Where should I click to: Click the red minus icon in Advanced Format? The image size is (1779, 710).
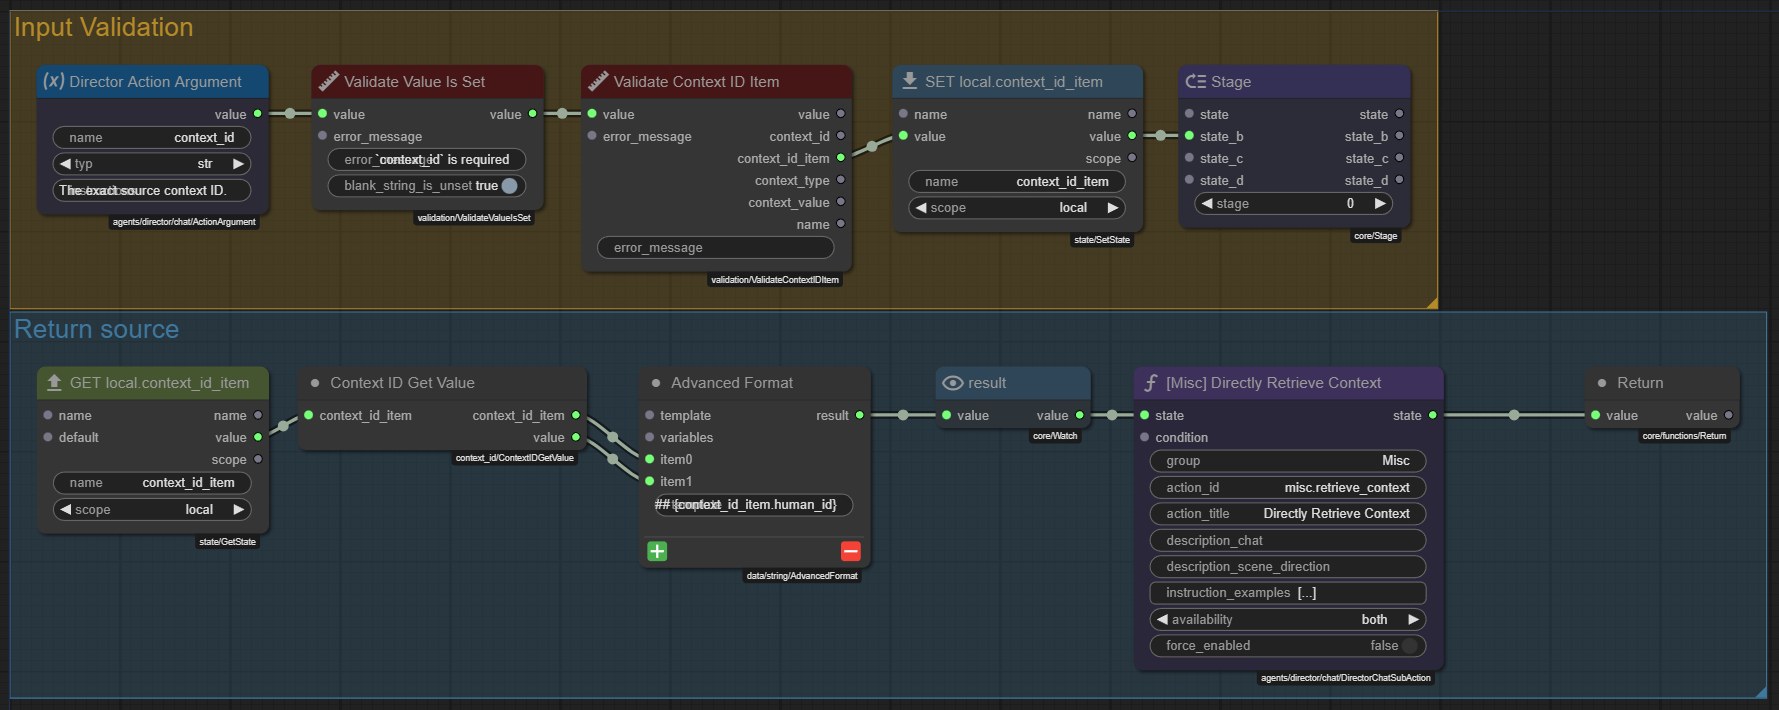(850, 551)
